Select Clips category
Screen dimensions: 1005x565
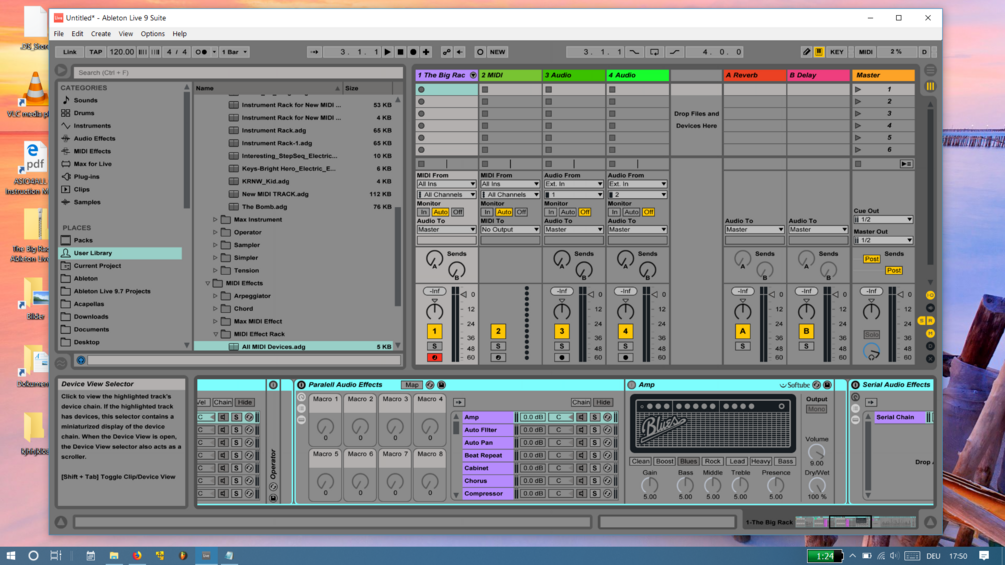click(81, 190)
